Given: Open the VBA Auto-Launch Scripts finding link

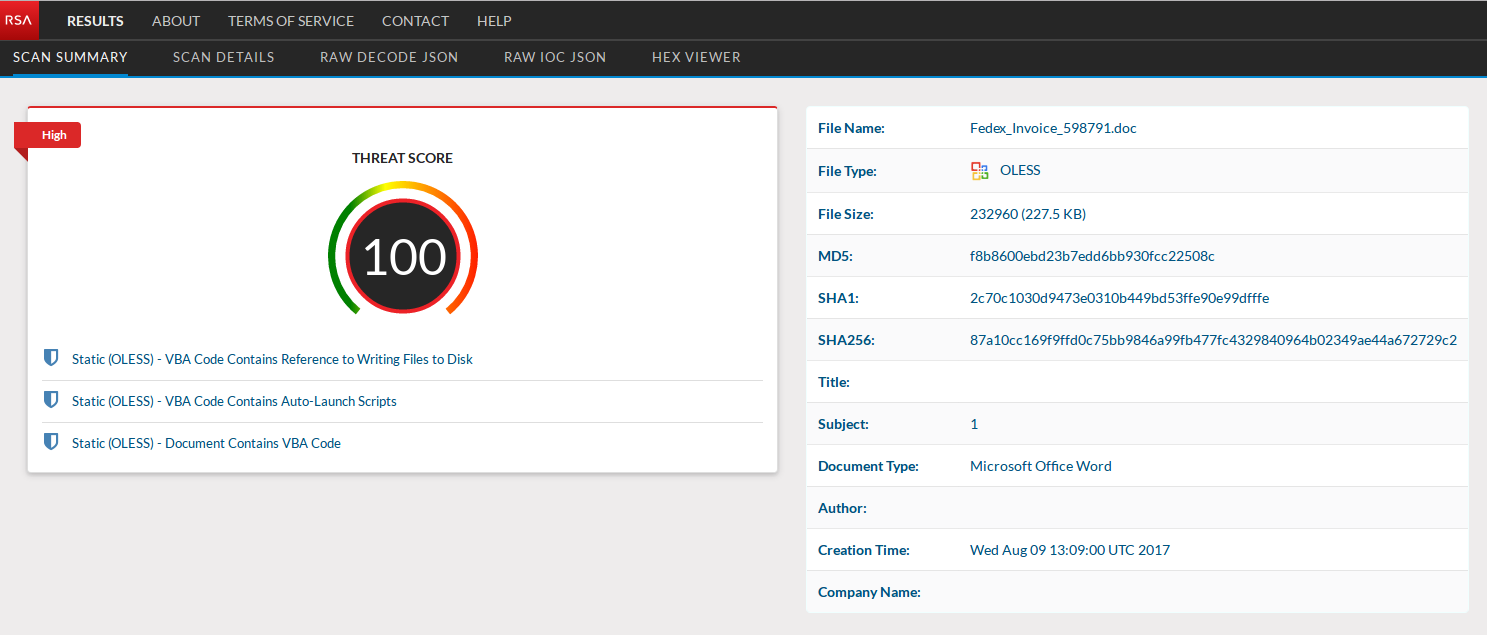Looking at the screenshot, I should click(x=234, y=401).
